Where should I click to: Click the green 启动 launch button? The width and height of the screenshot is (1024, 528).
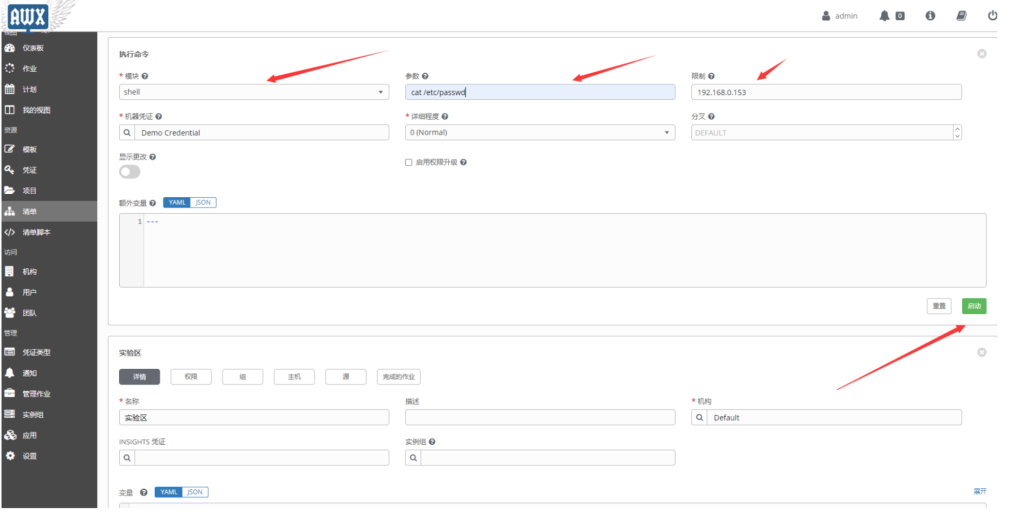click(x=973, y=306)
